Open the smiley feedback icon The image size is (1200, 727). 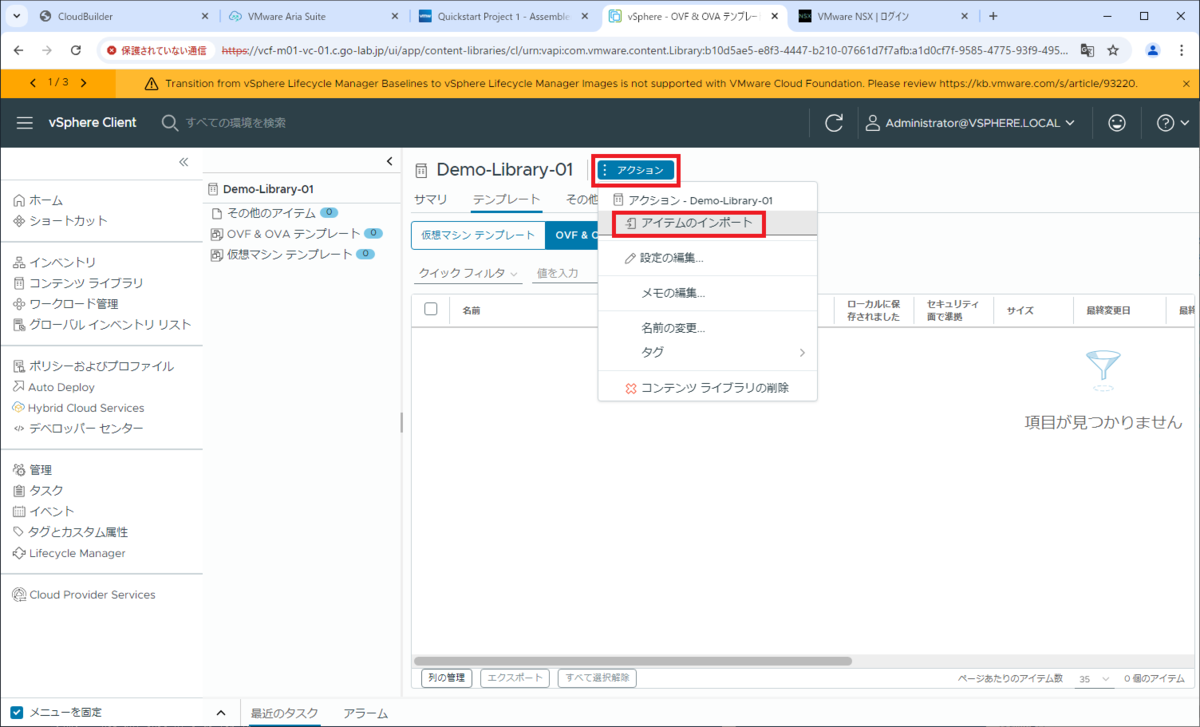(x=1117, y=123)
